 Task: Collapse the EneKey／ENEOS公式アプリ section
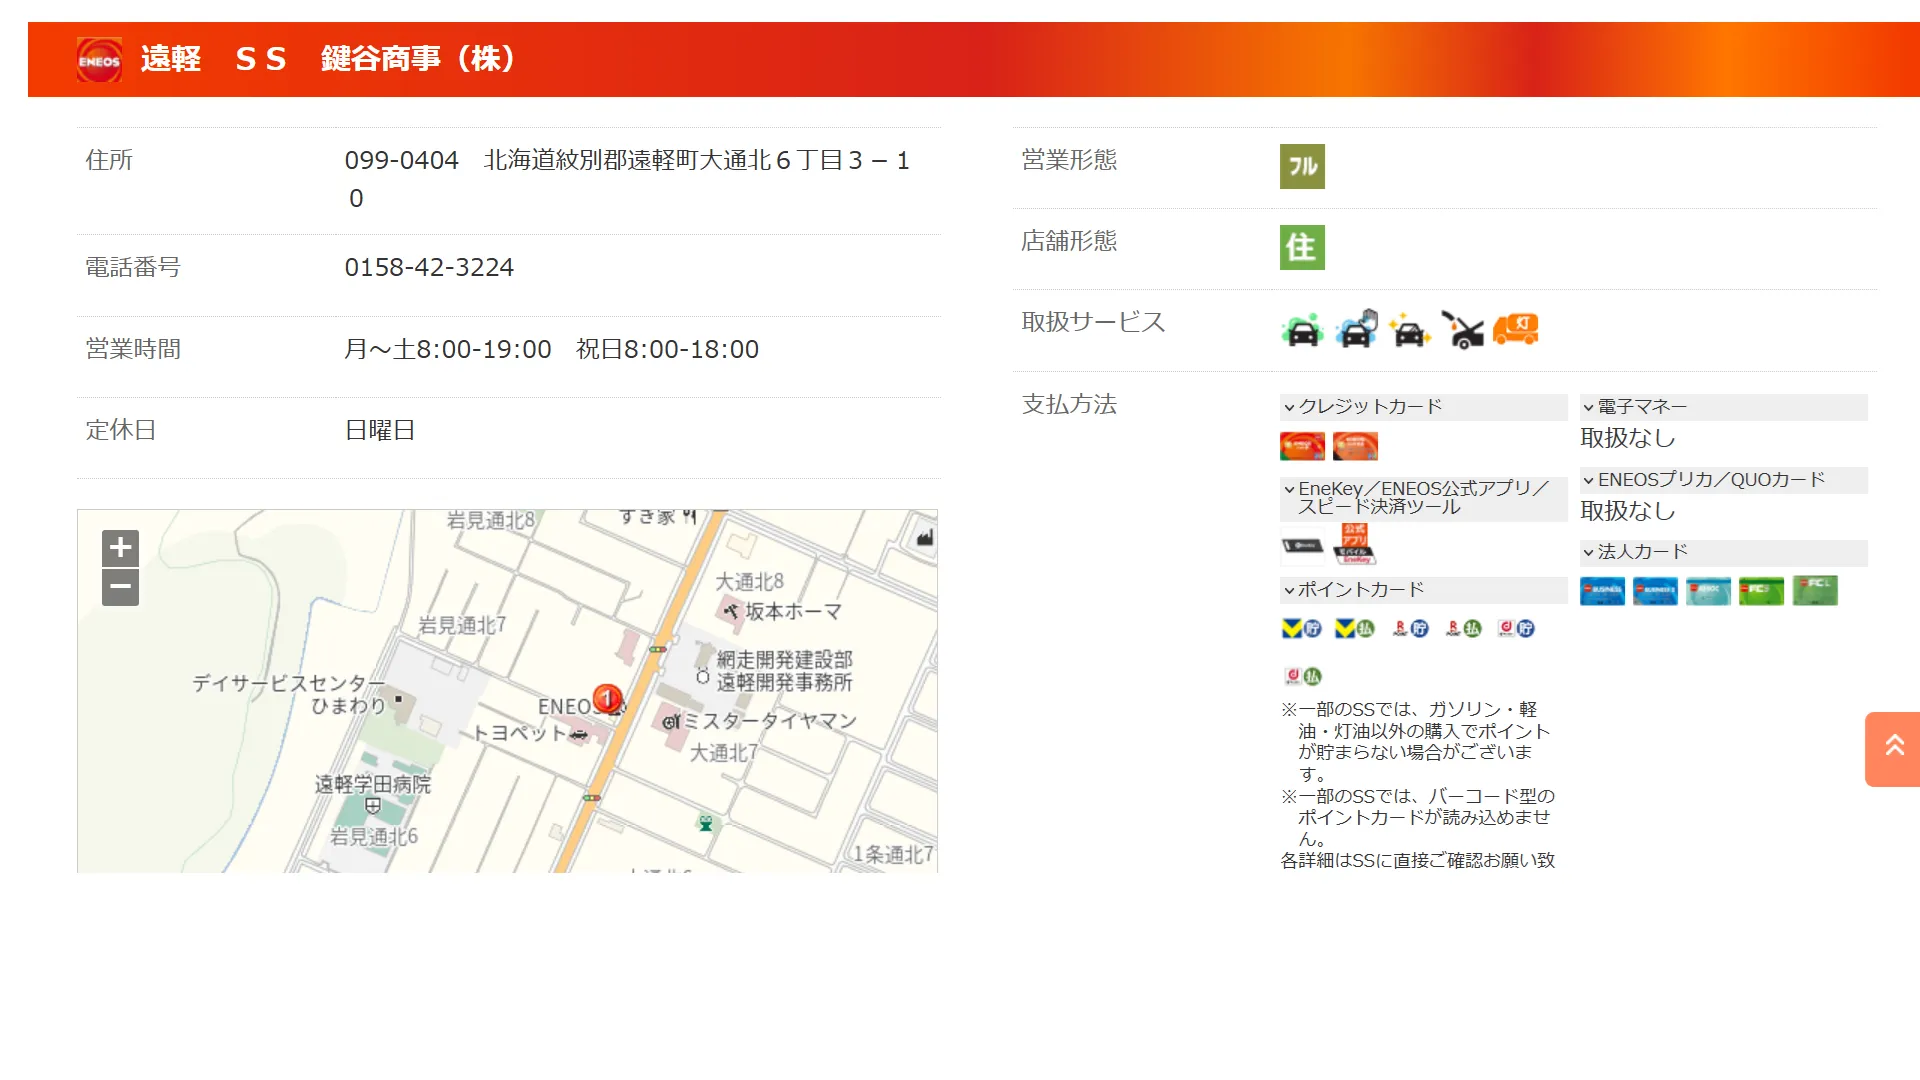click(1423, 498)
